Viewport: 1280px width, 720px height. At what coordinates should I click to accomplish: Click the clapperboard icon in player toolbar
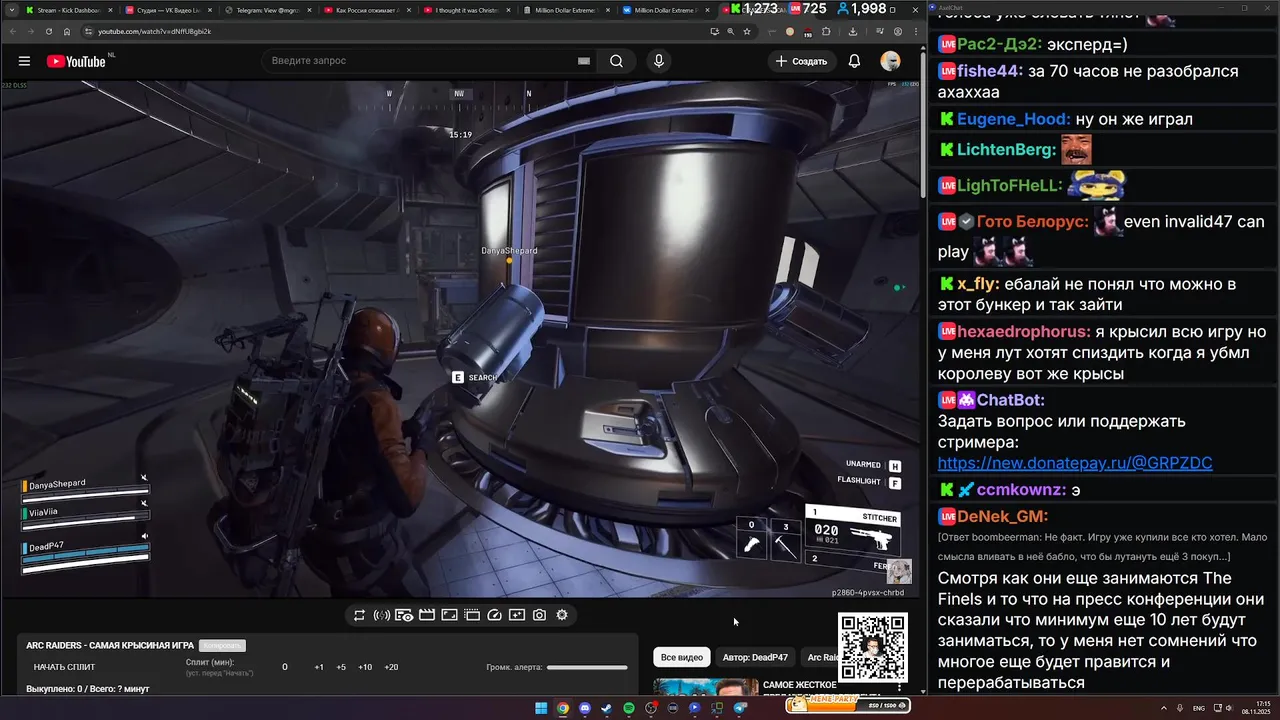[427, 615]
